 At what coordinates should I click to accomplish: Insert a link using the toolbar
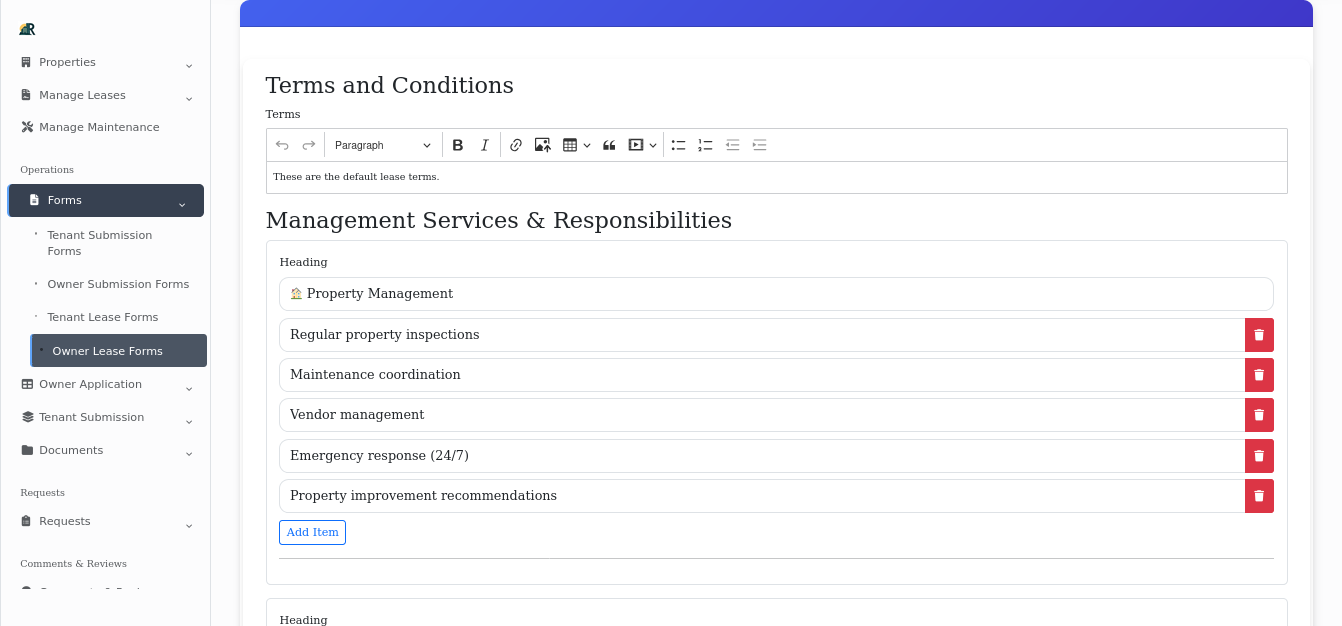click(515, 145)
